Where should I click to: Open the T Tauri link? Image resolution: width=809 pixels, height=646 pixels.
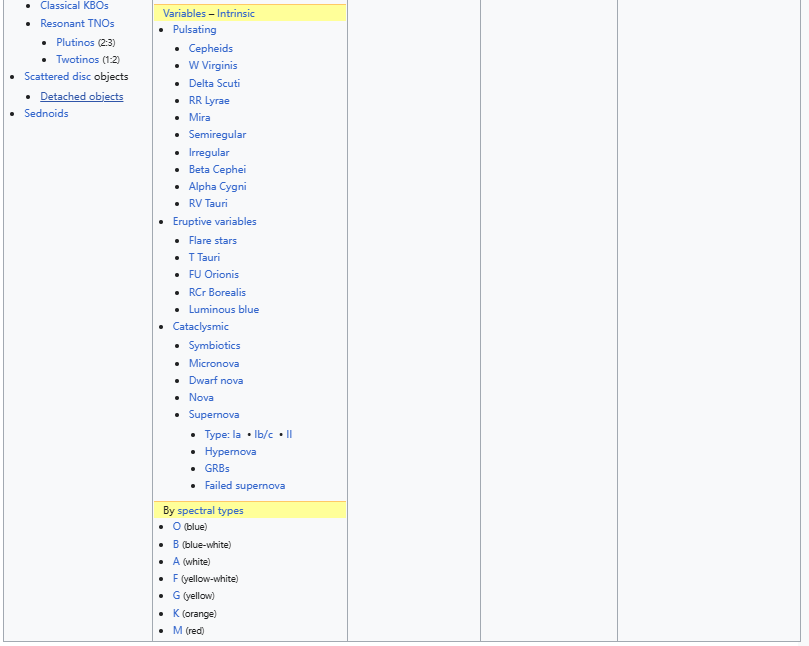coord(206,257)
